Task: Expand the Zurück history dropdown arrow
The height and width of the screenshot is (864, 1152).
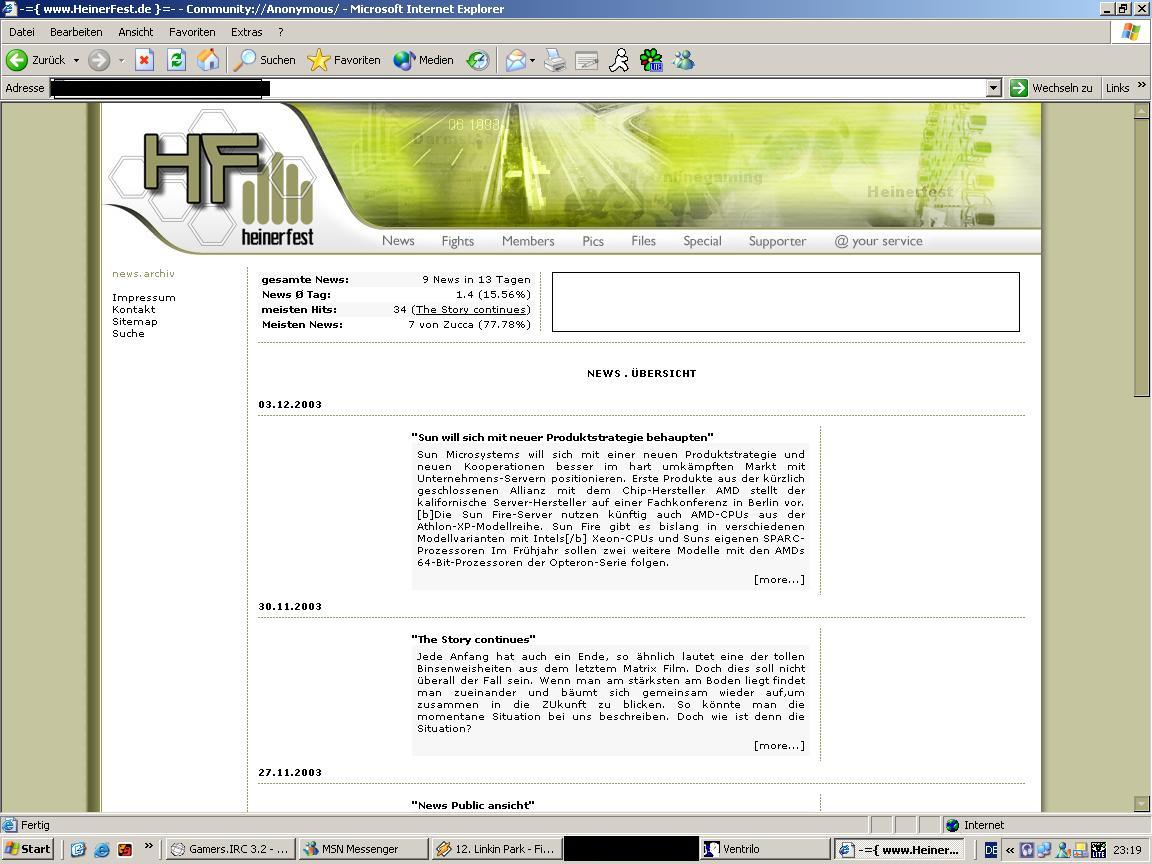Action: [x=76, y=60]
